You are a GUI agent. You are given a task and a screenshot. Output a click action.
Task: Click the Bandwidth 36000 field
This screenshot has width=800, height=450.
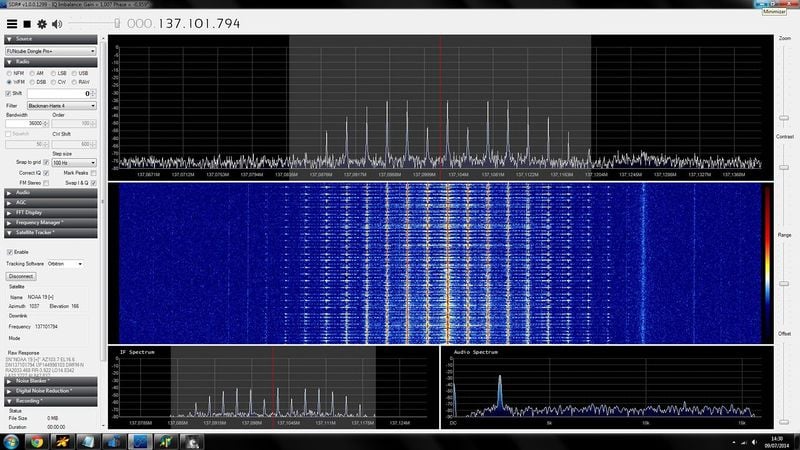pos(24,123)
